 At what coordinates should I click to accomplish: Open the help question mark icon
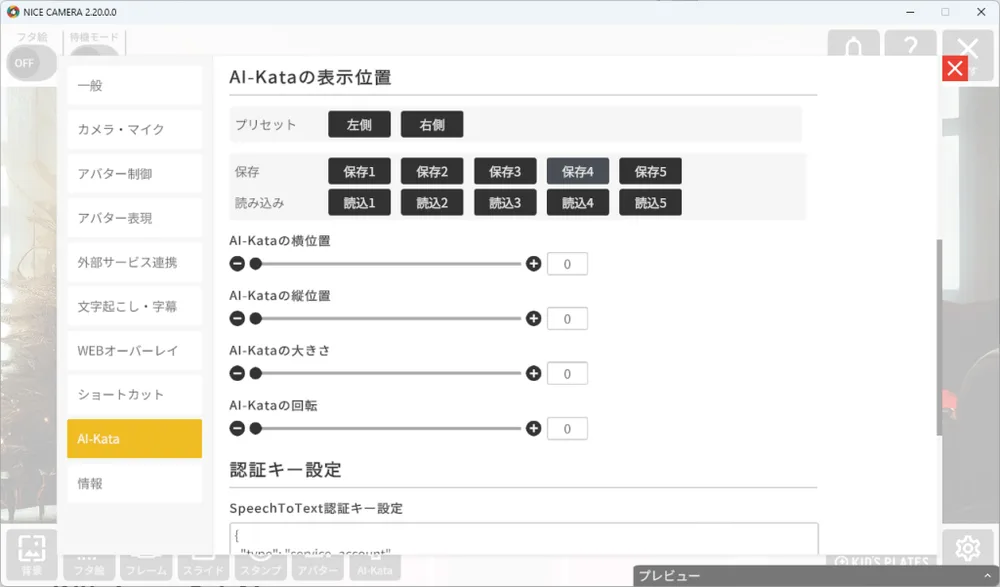pyautogui.click(x=910, y=45)
